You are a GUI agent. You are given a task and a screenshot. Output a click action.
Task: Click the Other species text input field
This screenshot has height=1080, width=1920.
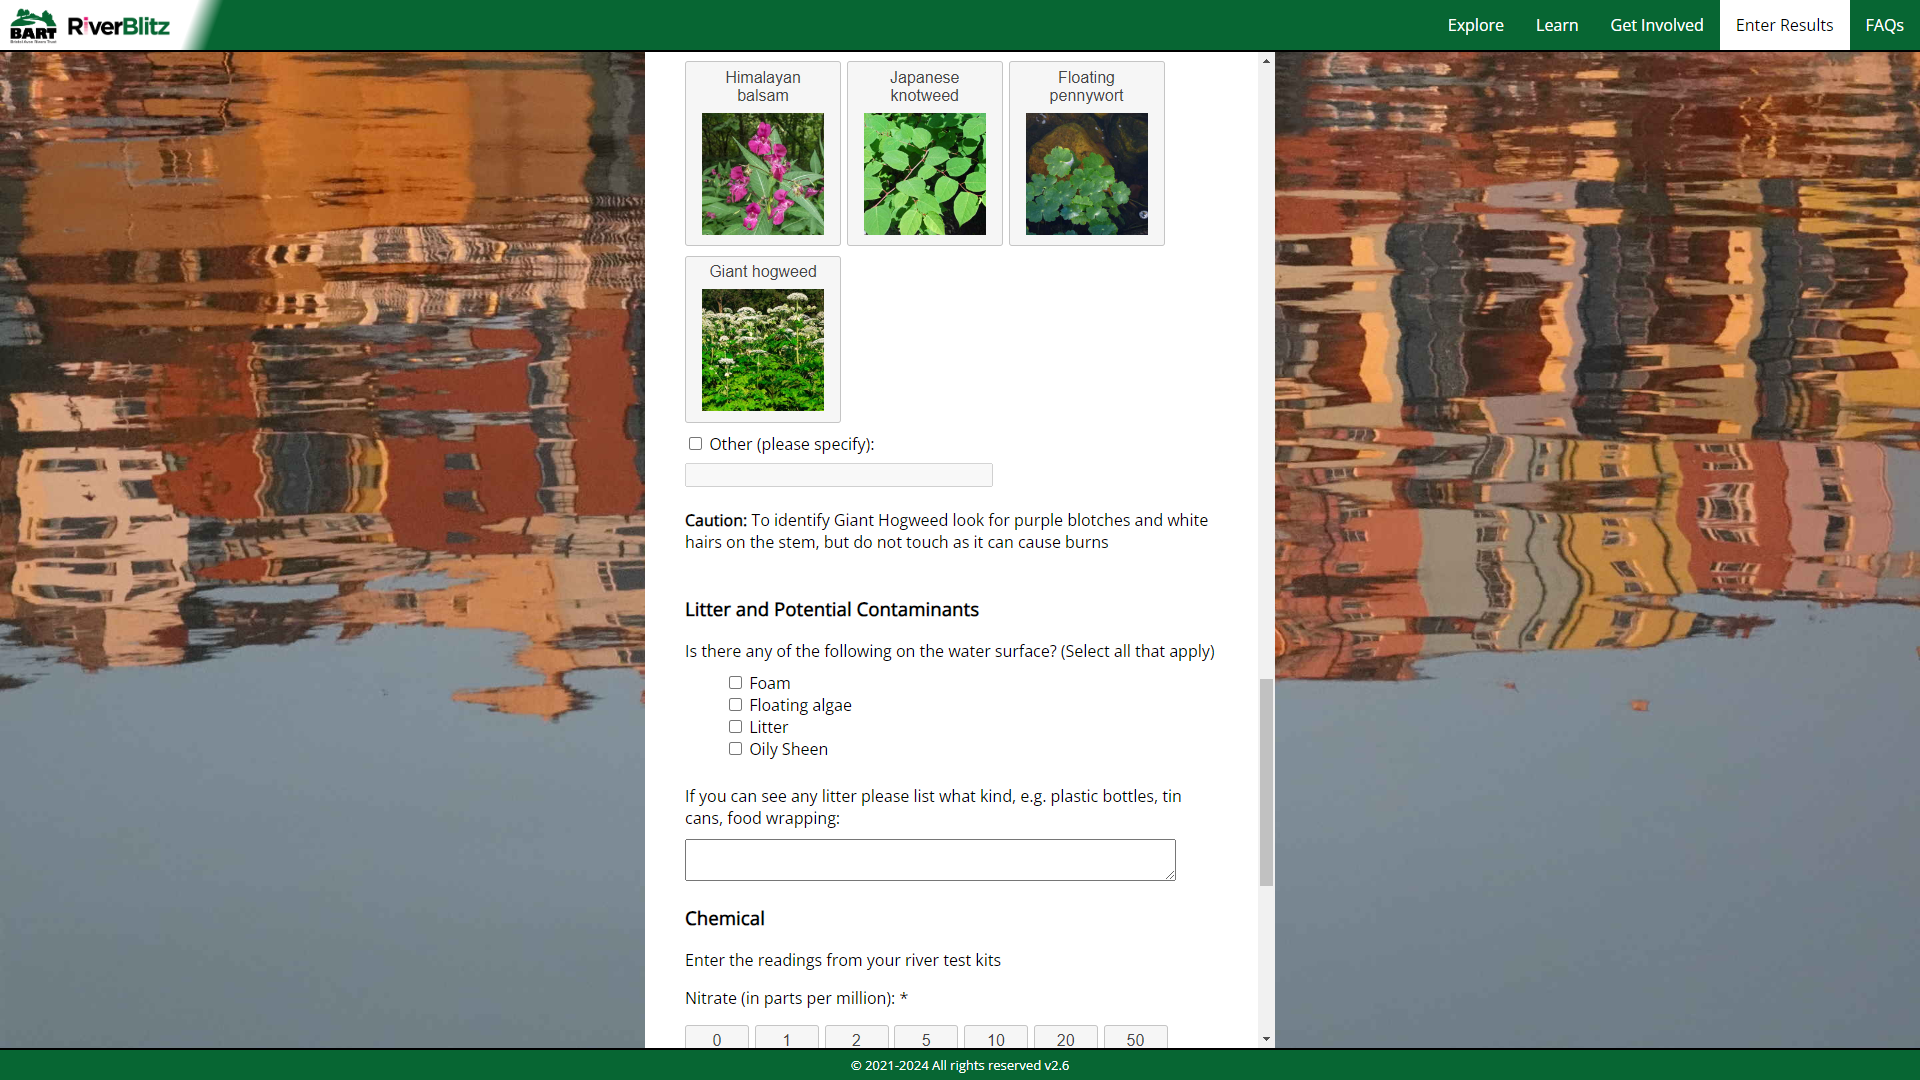(x=839, y=473)
